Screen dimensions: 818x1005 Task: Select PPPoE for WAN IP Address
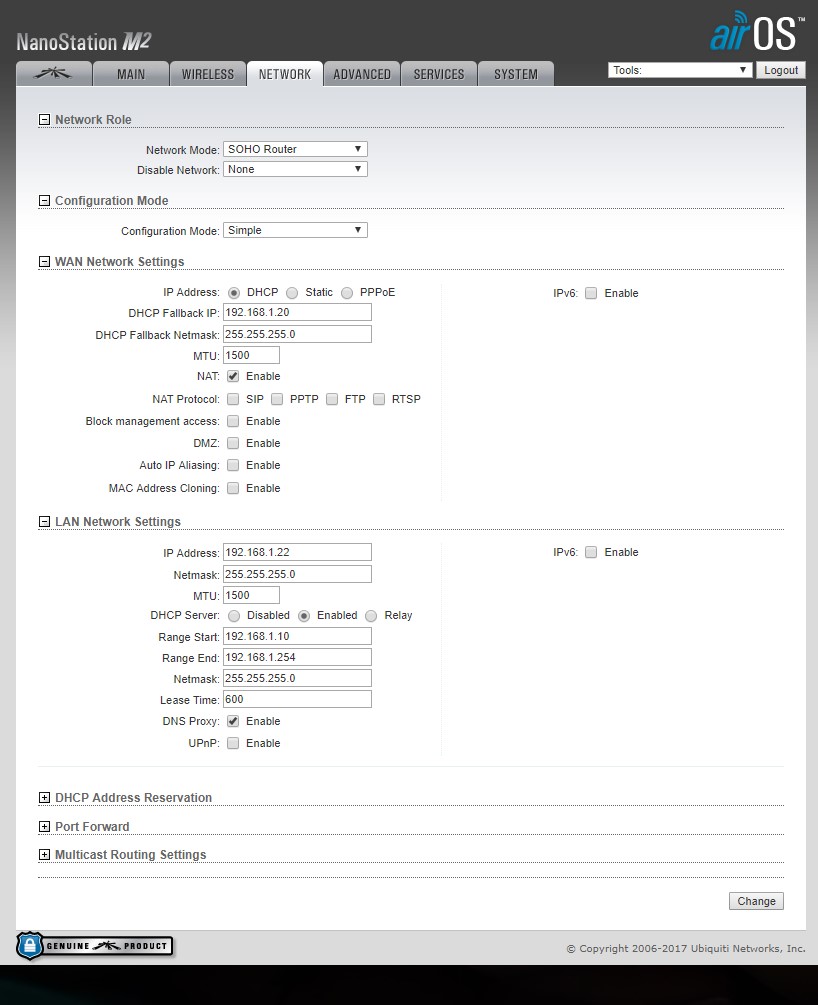(x=347, y=293)
